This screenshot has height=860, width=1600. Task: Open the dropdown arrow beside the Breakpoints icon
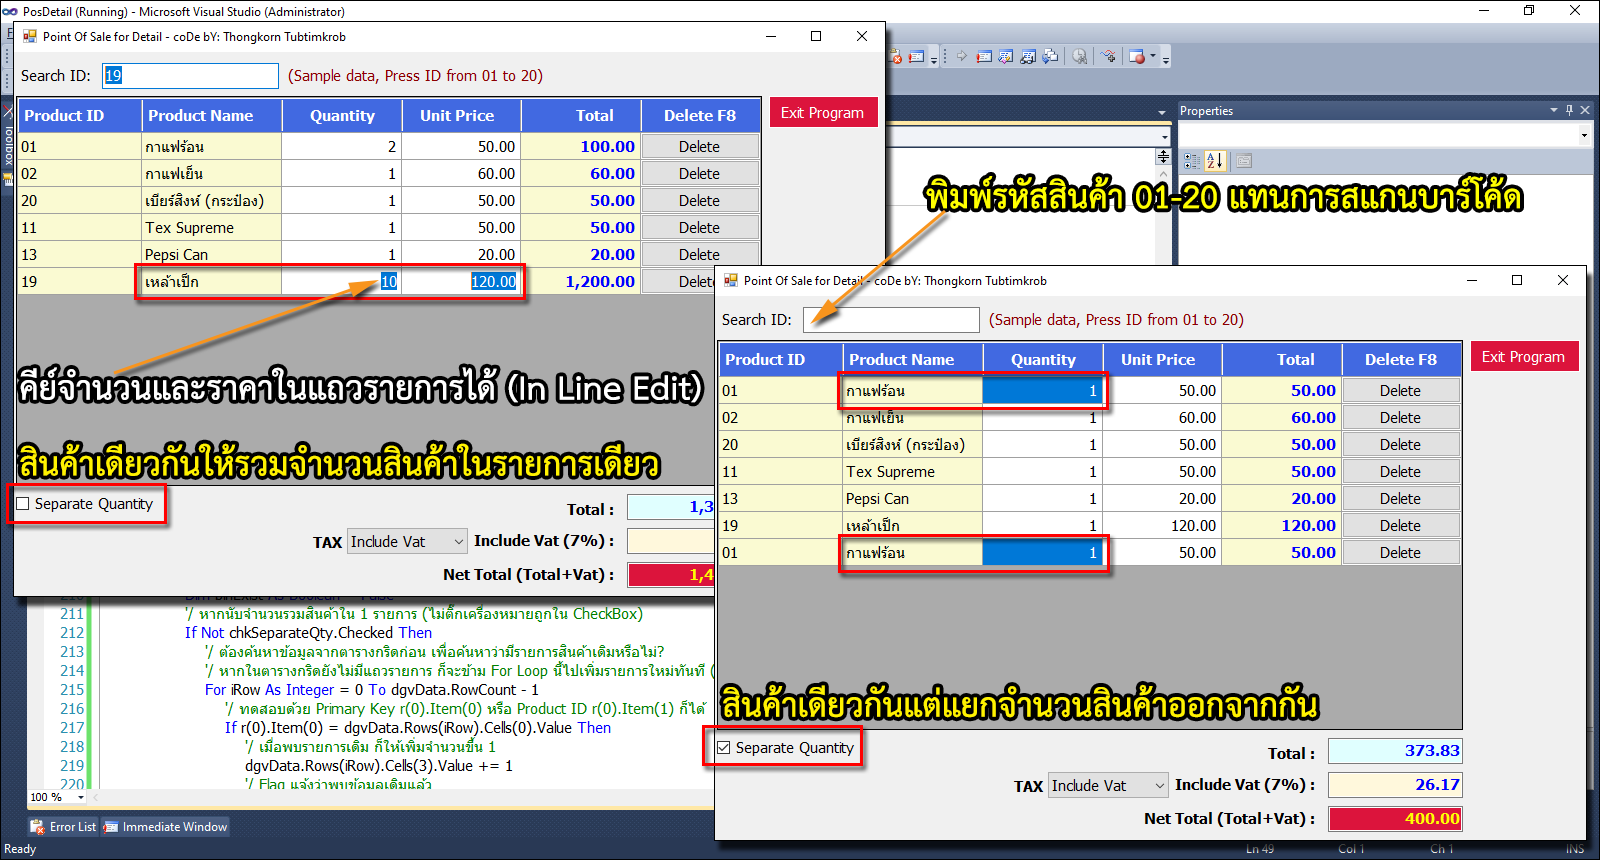(1153, 56)
